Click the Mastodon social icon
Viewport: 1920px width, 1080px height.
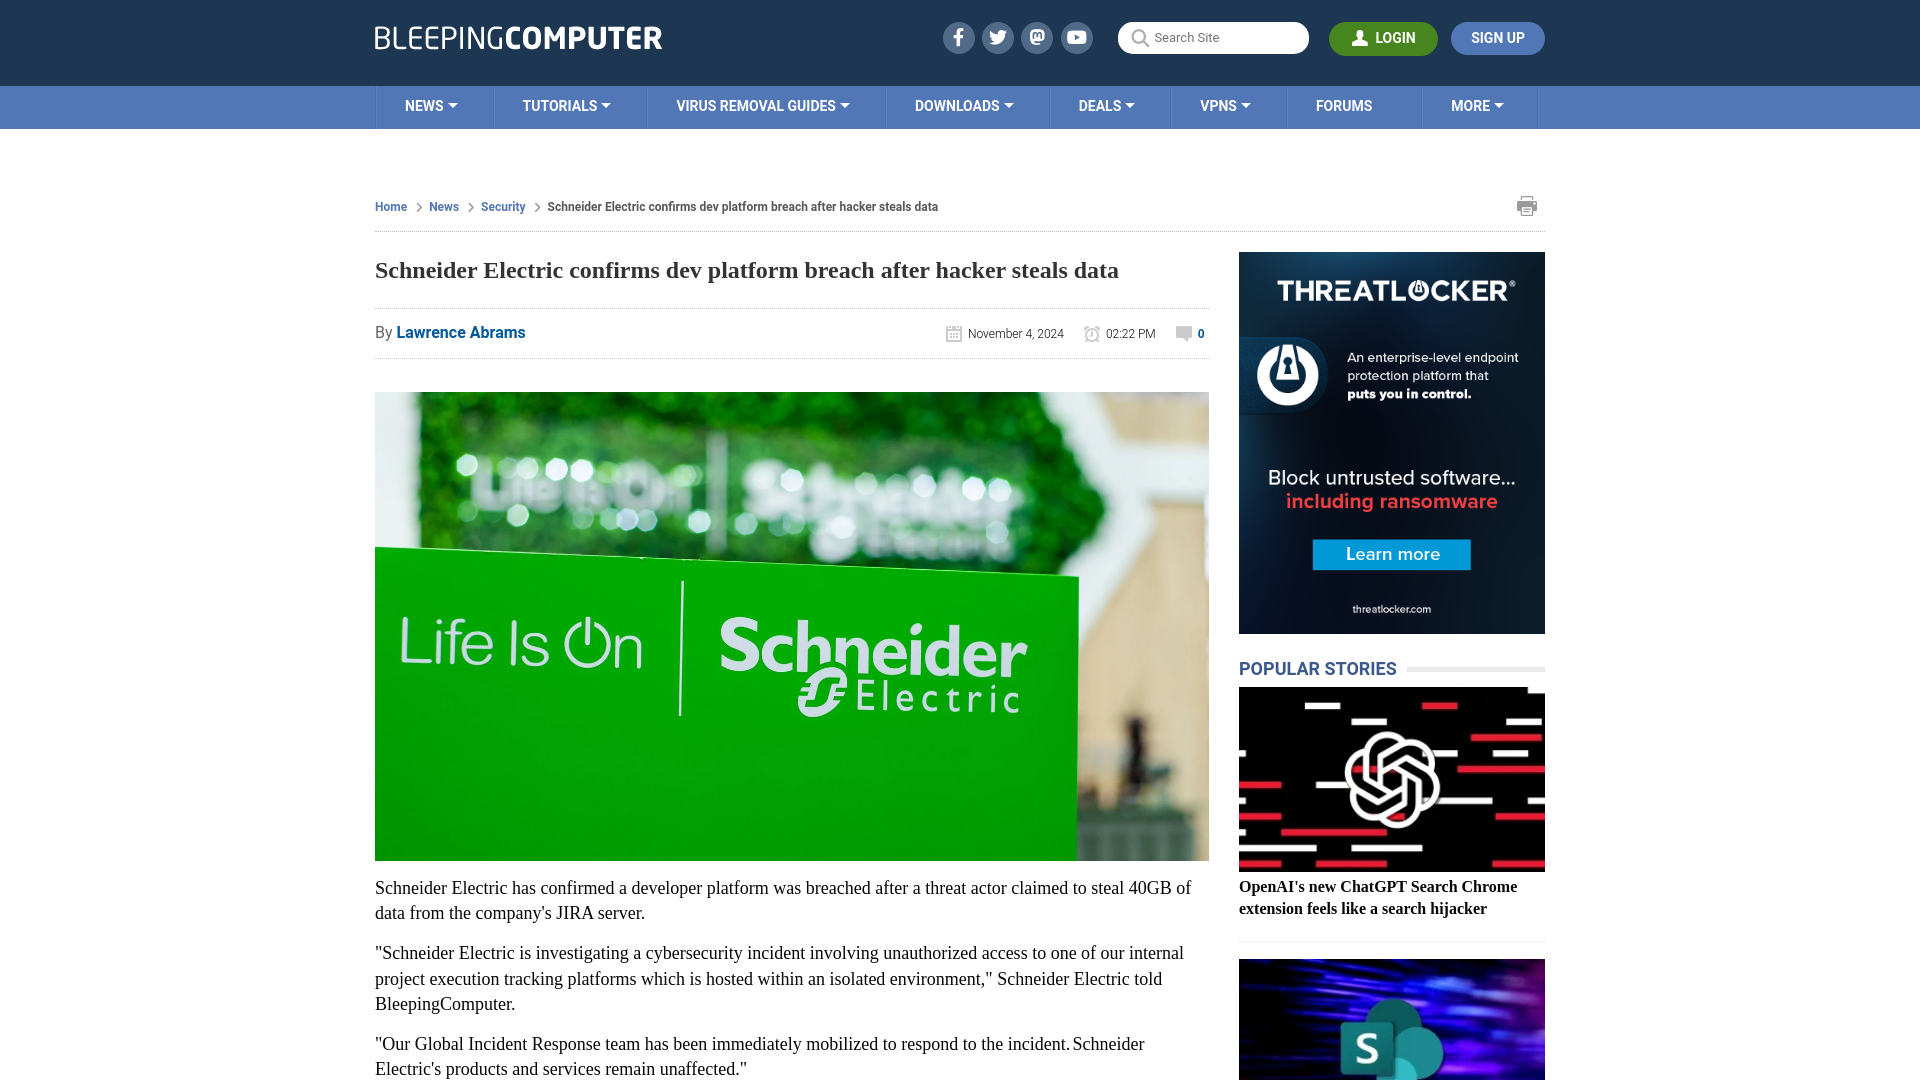(1038, 37)
